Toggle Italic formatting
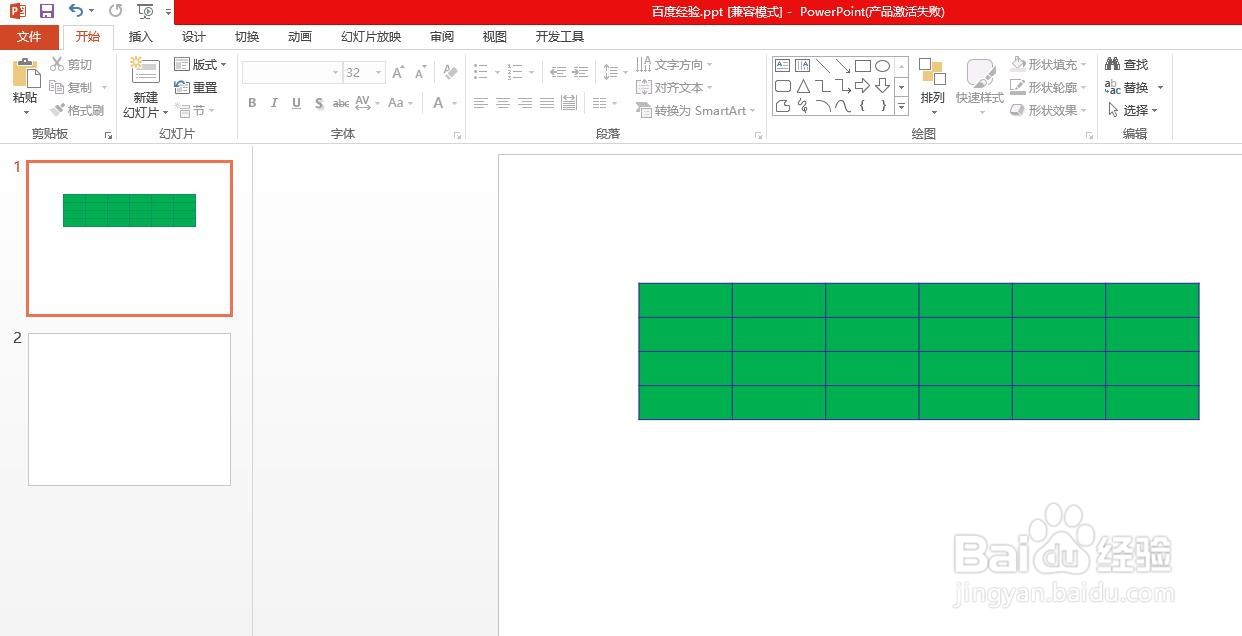Viewport: 1242px width, 636px height. [274, 103]
